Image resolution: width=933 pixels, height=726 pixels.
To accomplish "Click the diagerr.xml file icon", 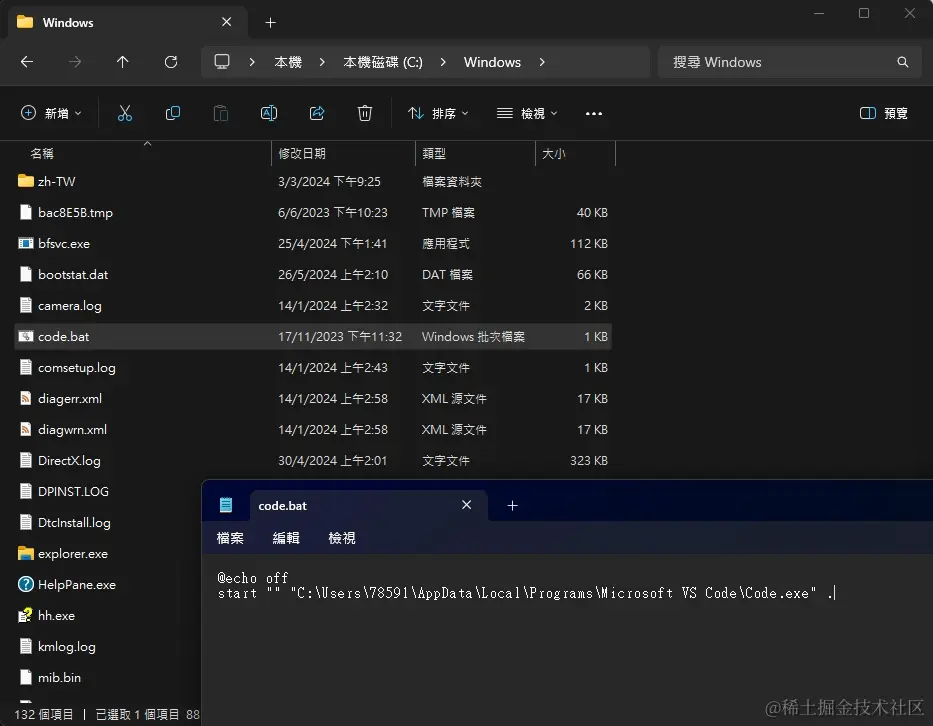I will pos(26,398).
